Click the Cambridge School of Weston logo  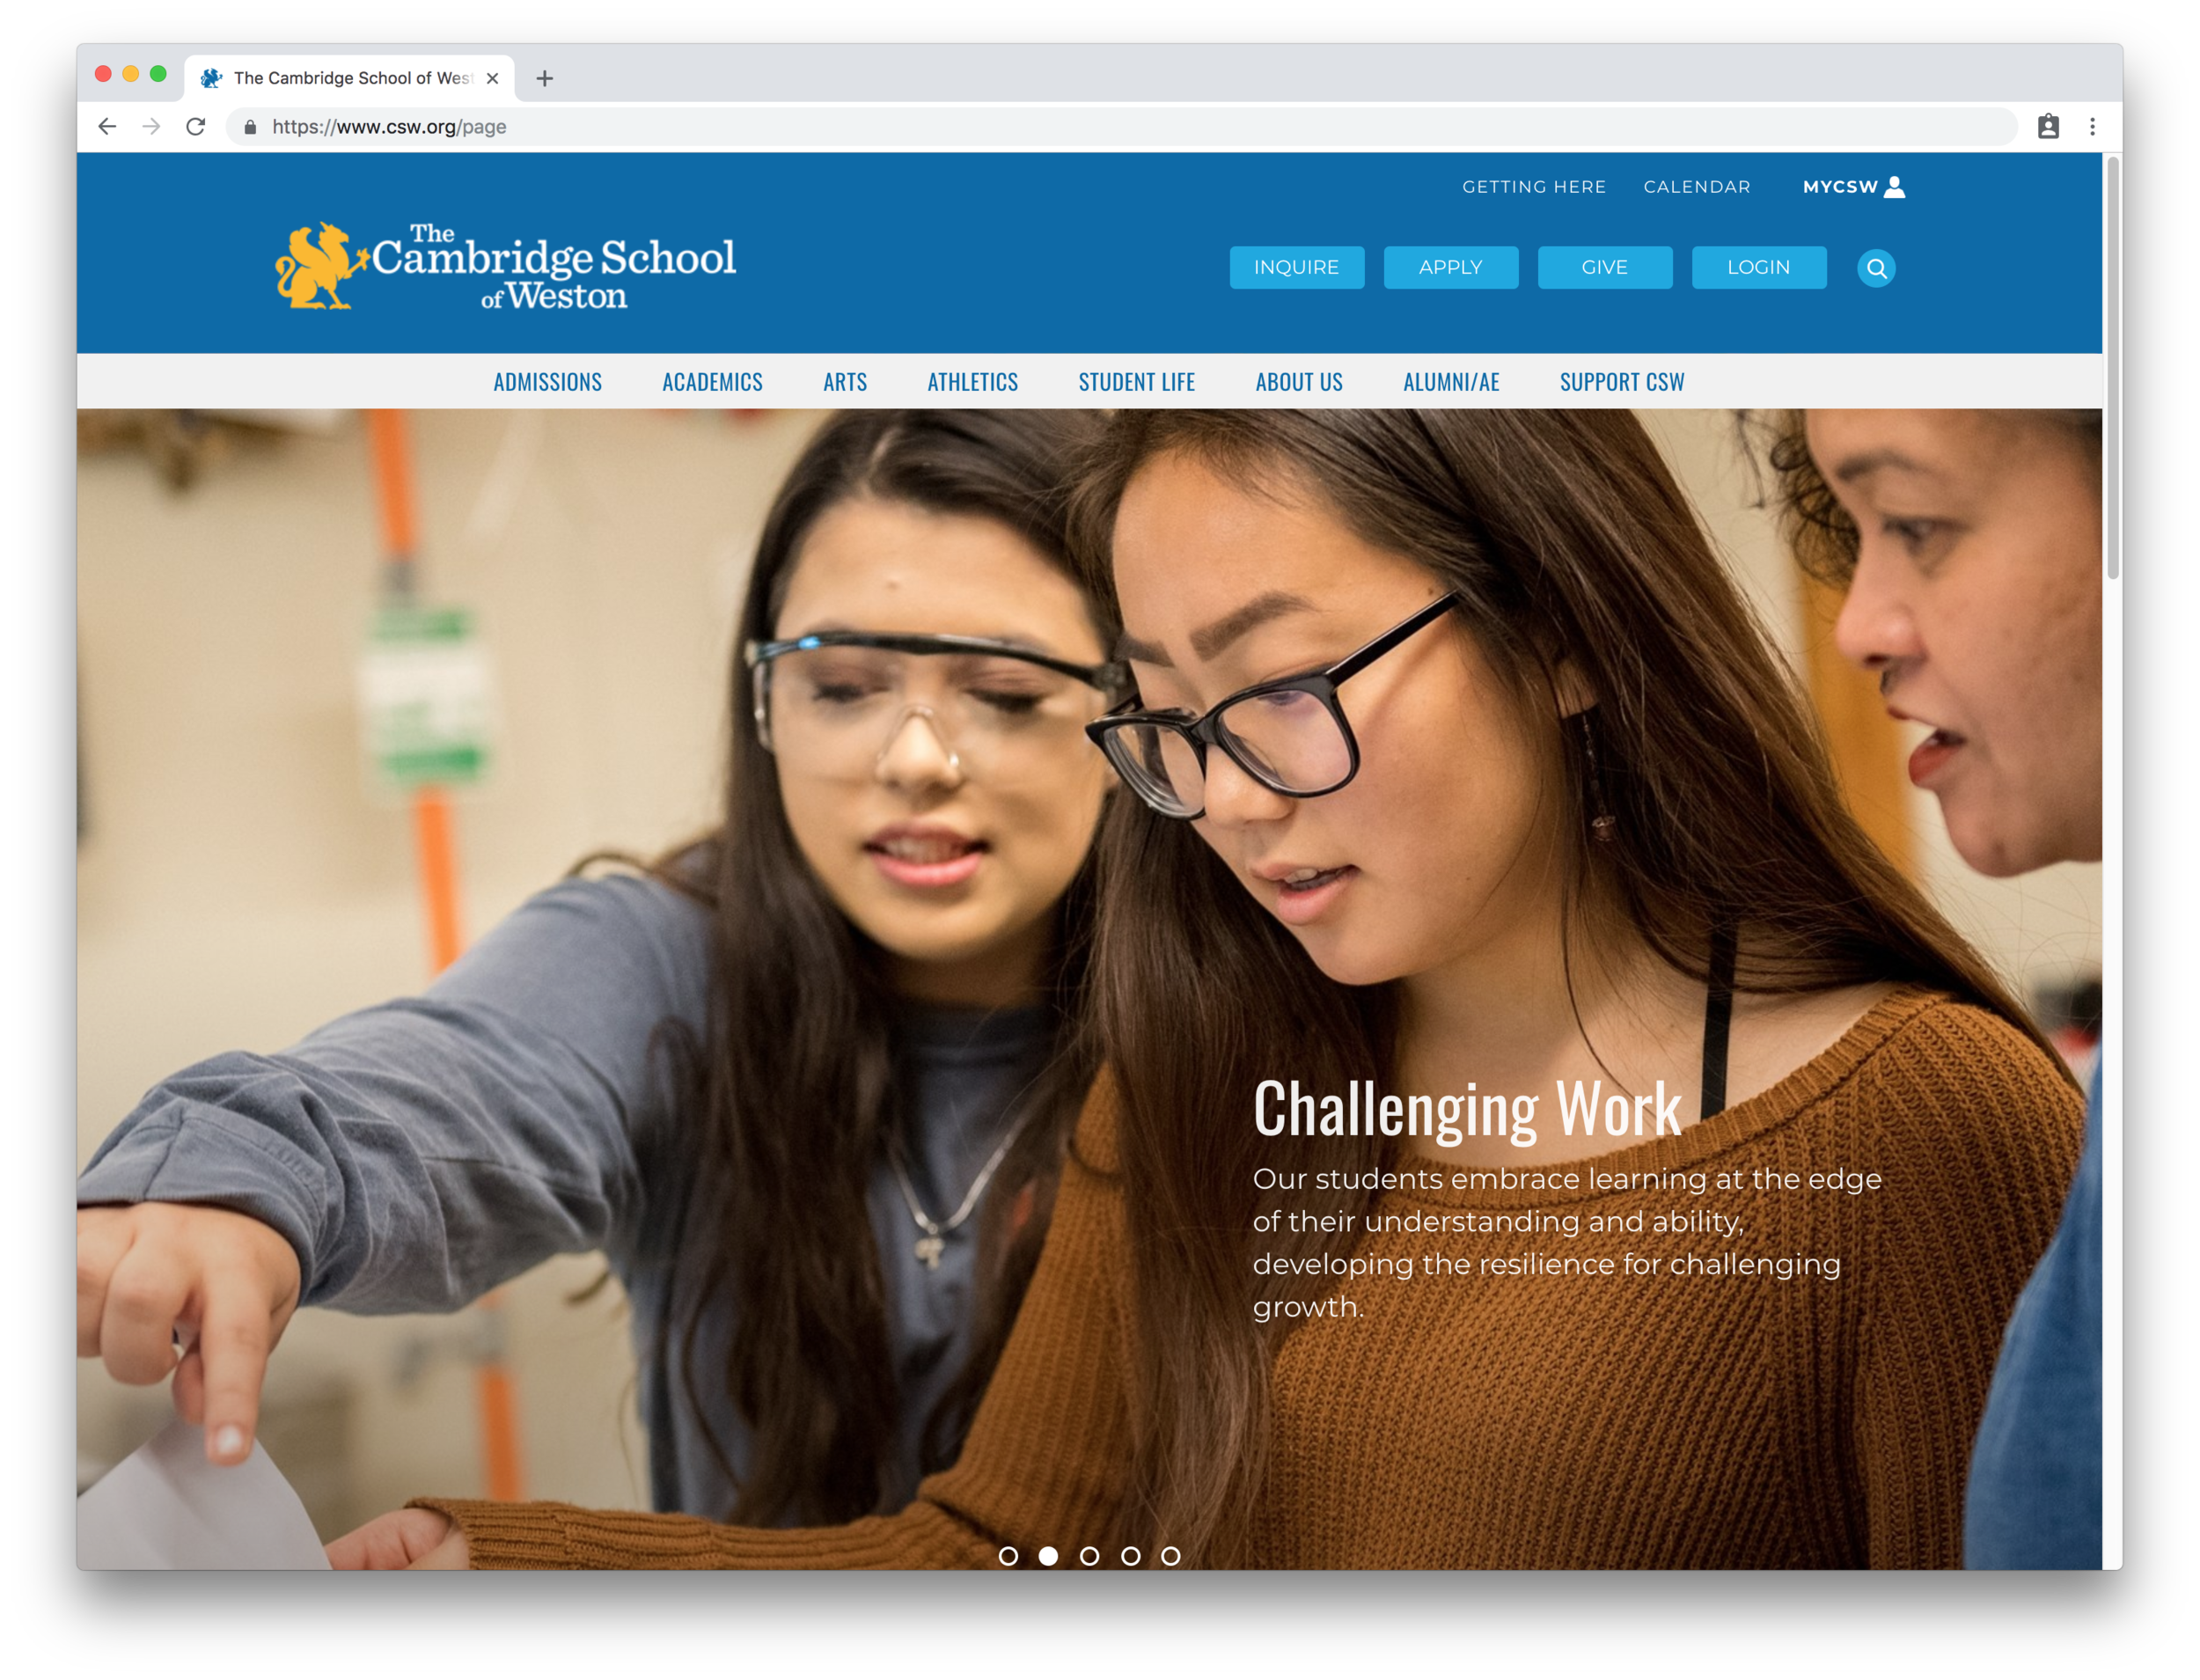pos(508,265)
